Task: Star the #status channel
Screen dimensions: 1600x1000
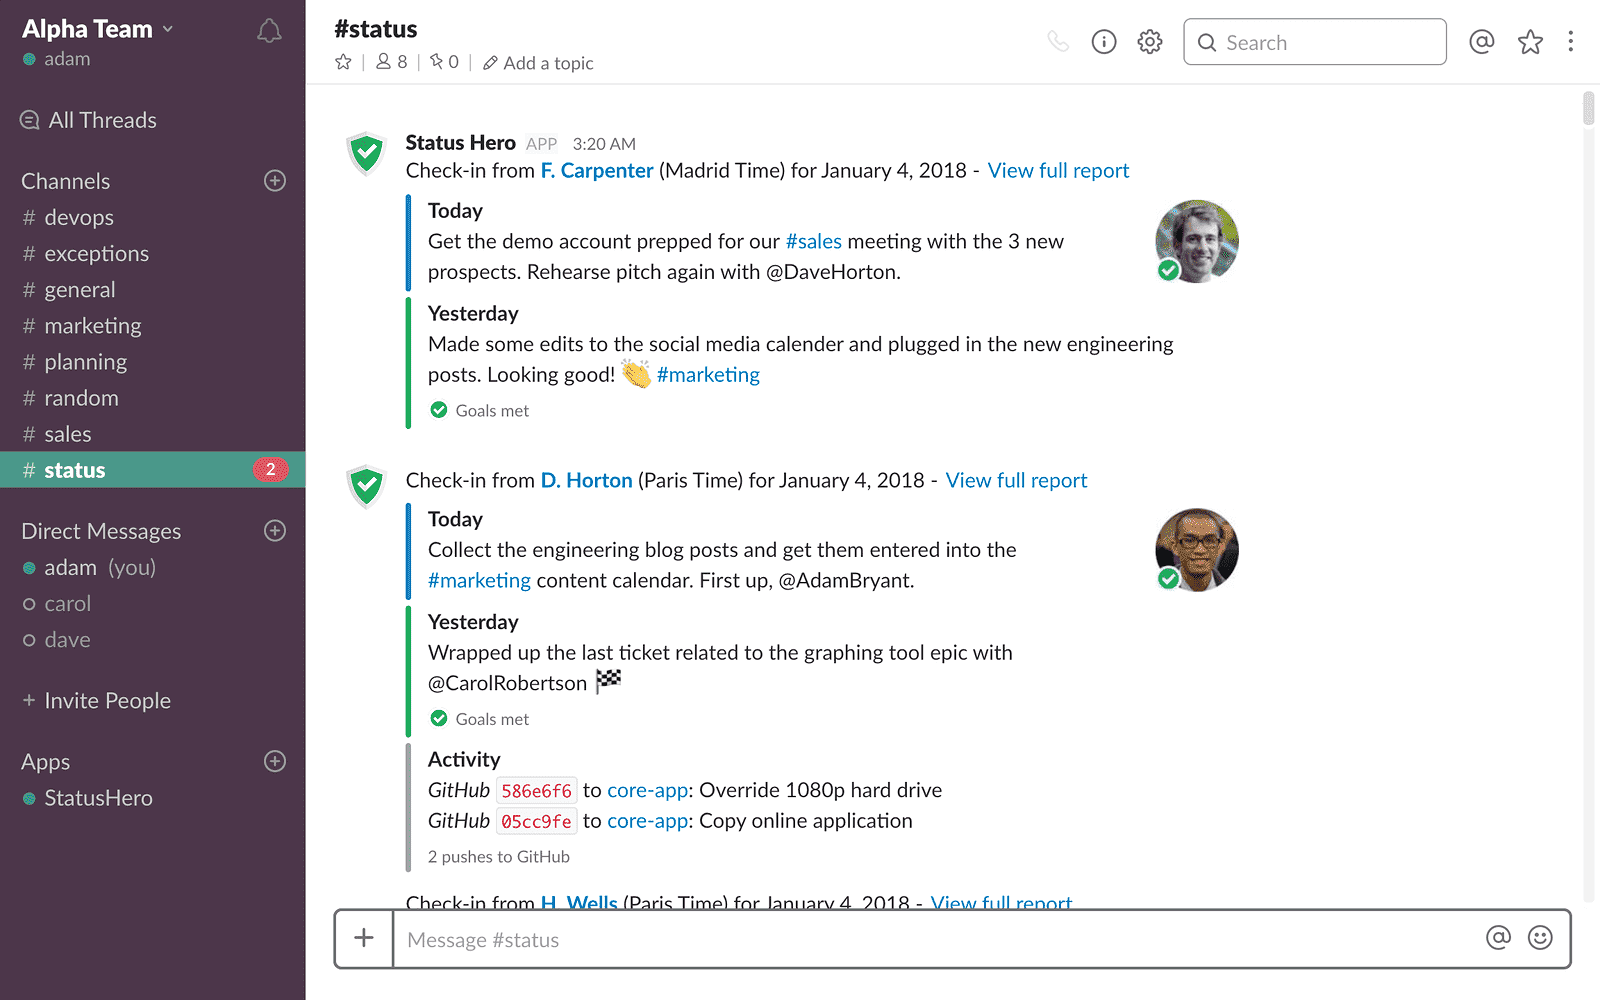Action: [343, 61]
